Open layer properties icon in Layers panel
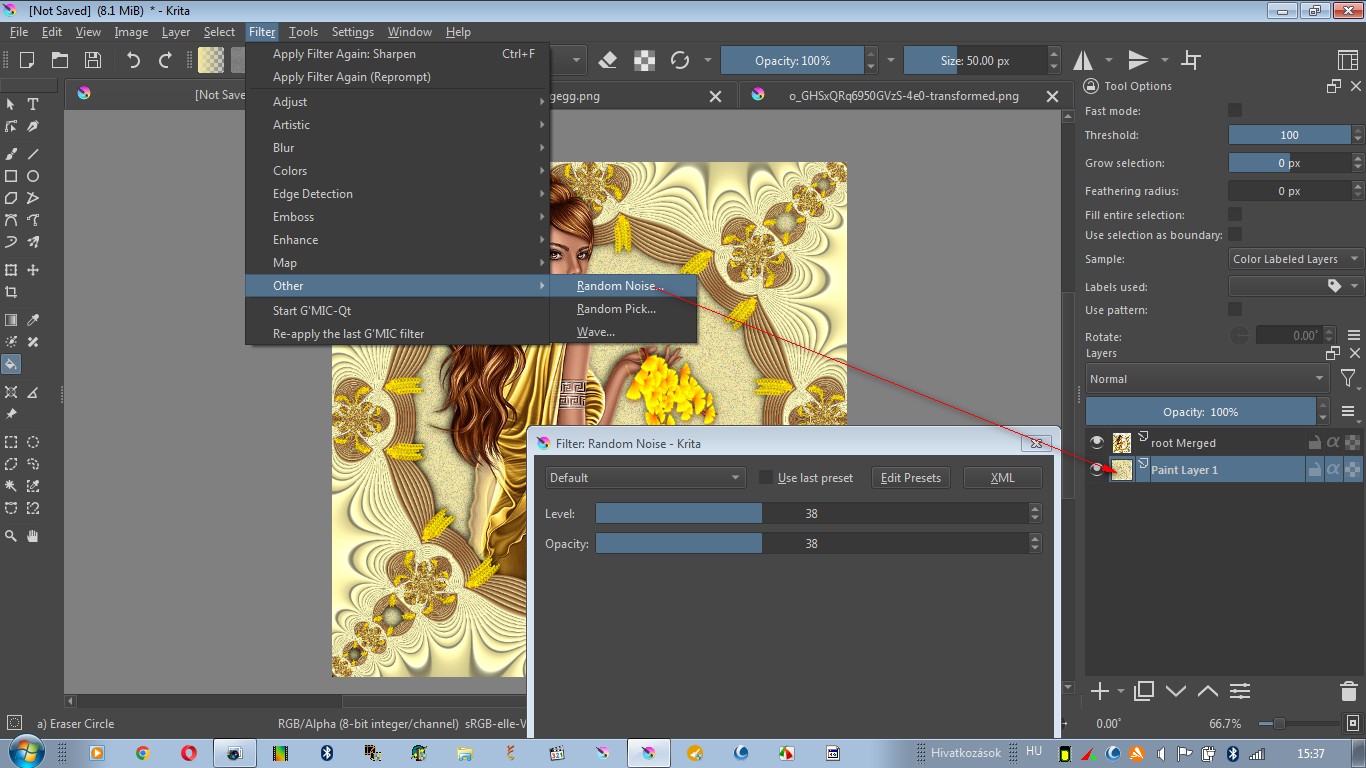 (x=1240, y=691)
